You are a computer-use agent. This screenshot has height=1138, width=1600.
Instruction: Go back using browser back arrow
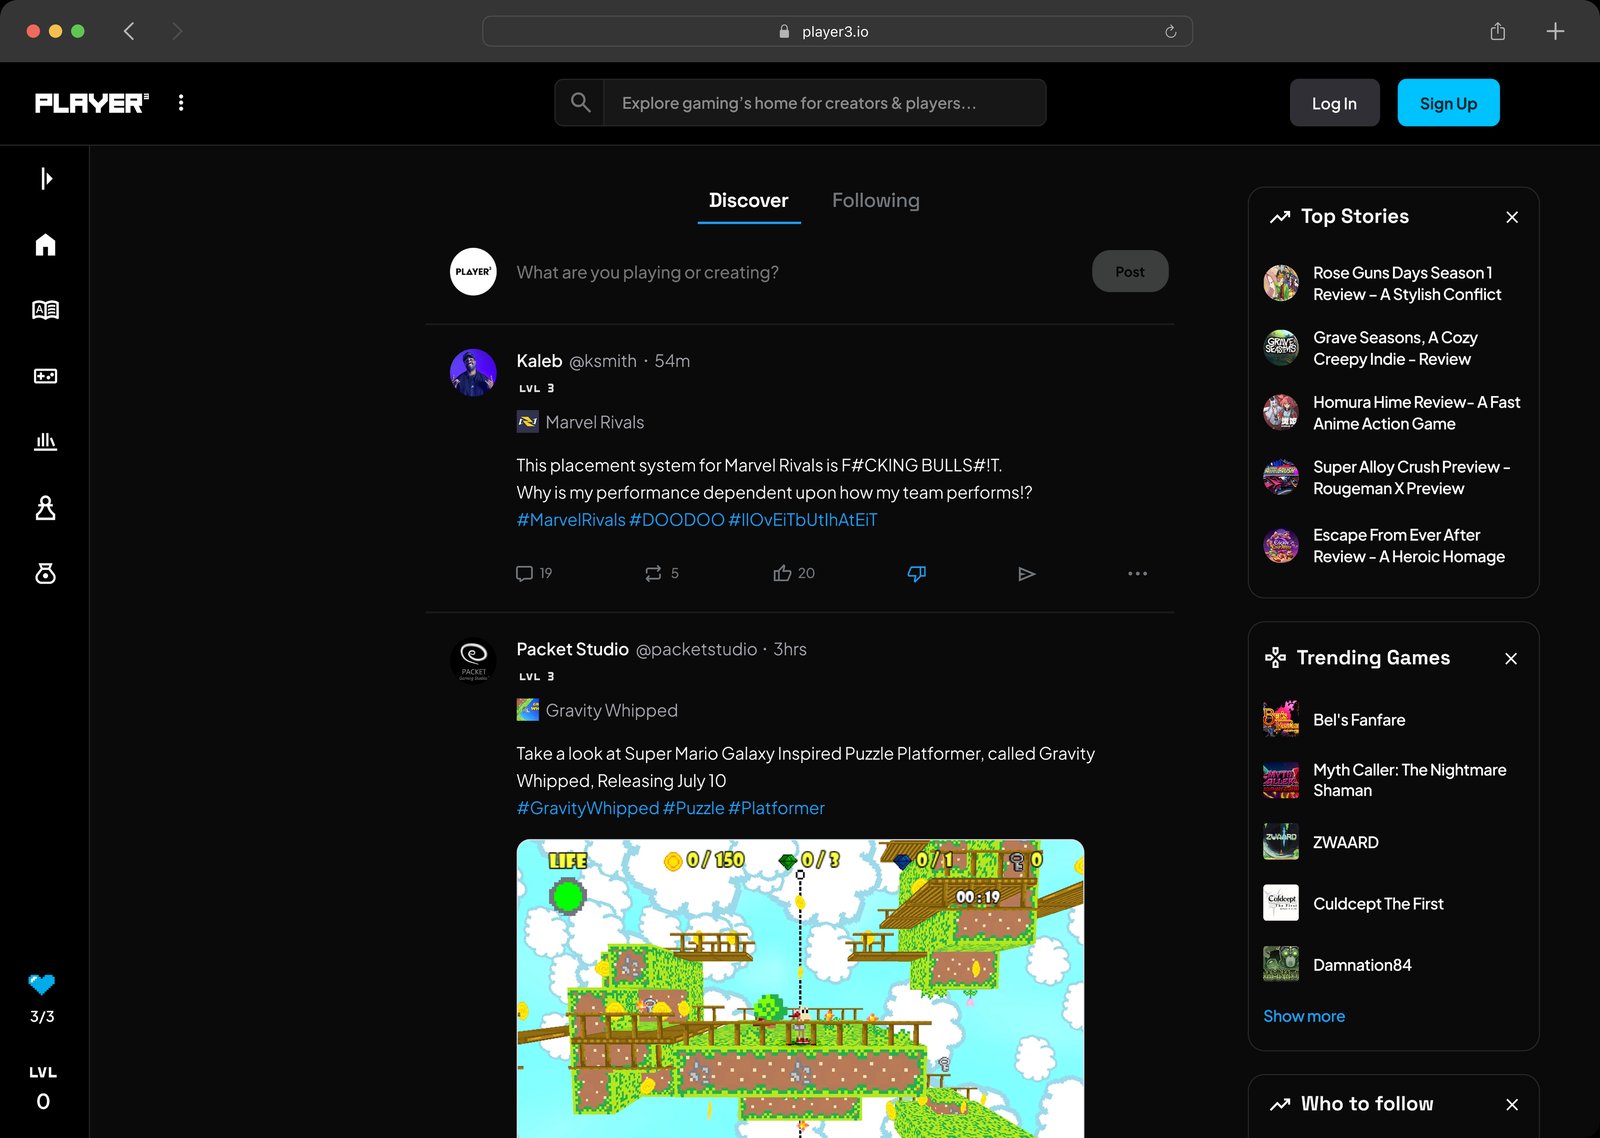pyautogui.click(x=129, y=31)
